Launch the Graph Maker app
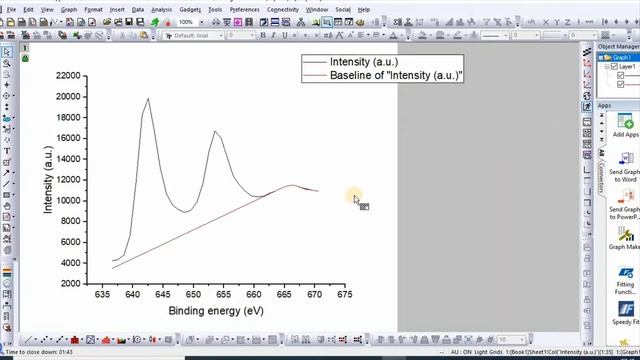This screenshot has height=360, width=640. click(625, 238)
